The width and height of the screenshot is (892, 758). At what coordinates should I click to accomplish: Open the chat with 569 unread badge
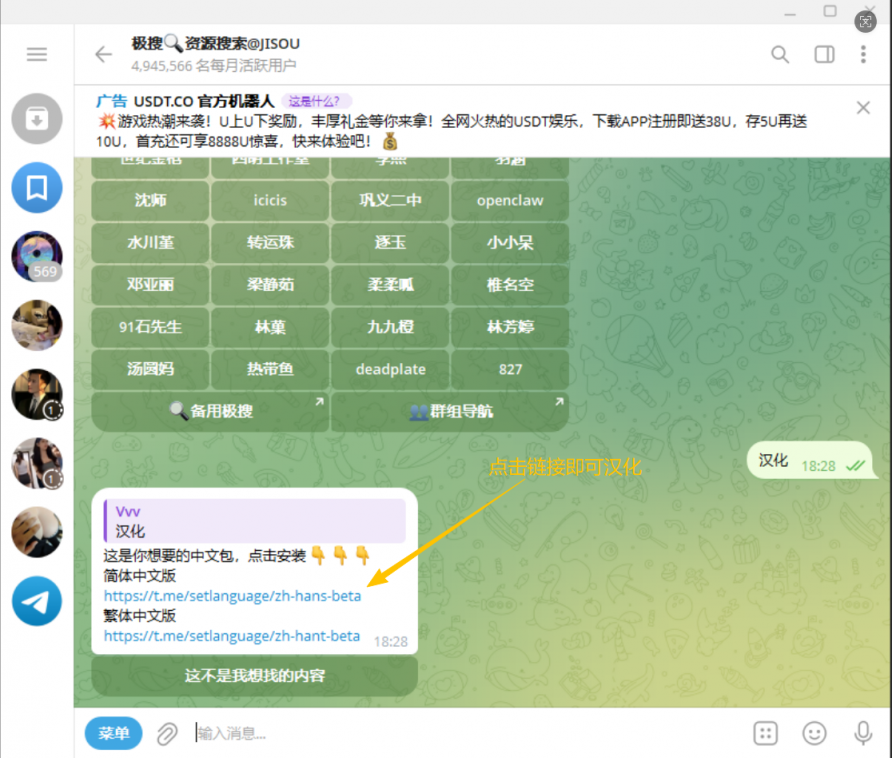tap(37, 257)
